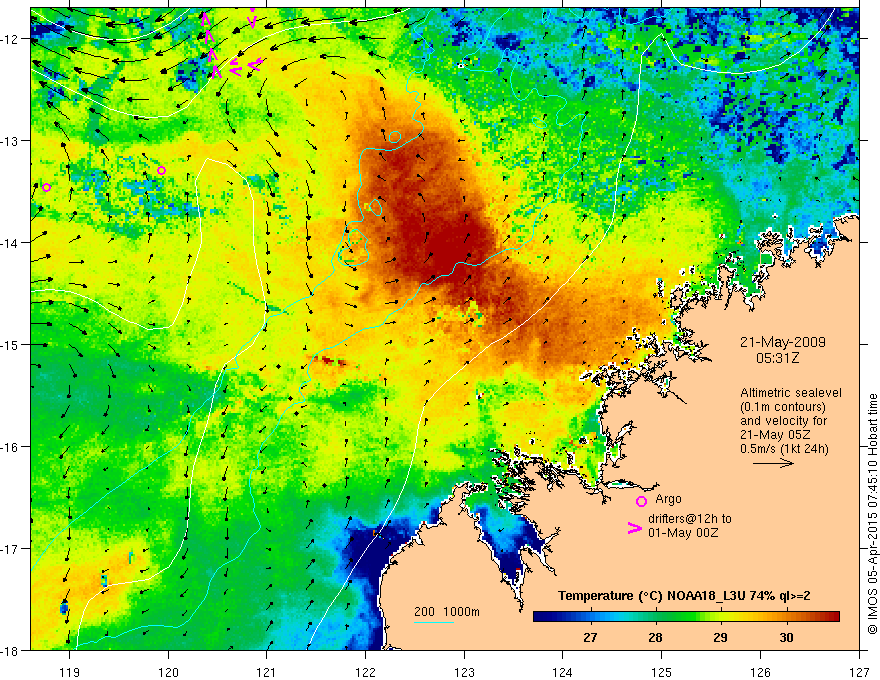The image size is (880, 680).
Task: Click the -15 latitude axis label
Action: (x=11, y=344)
